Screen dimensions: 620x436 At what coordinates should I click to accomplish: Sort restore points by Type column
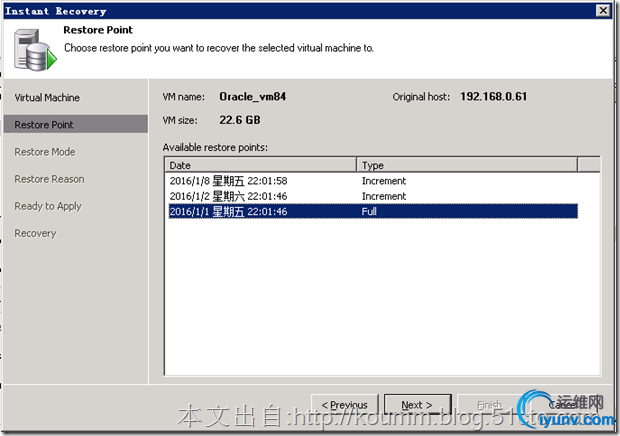coord(467,165)
